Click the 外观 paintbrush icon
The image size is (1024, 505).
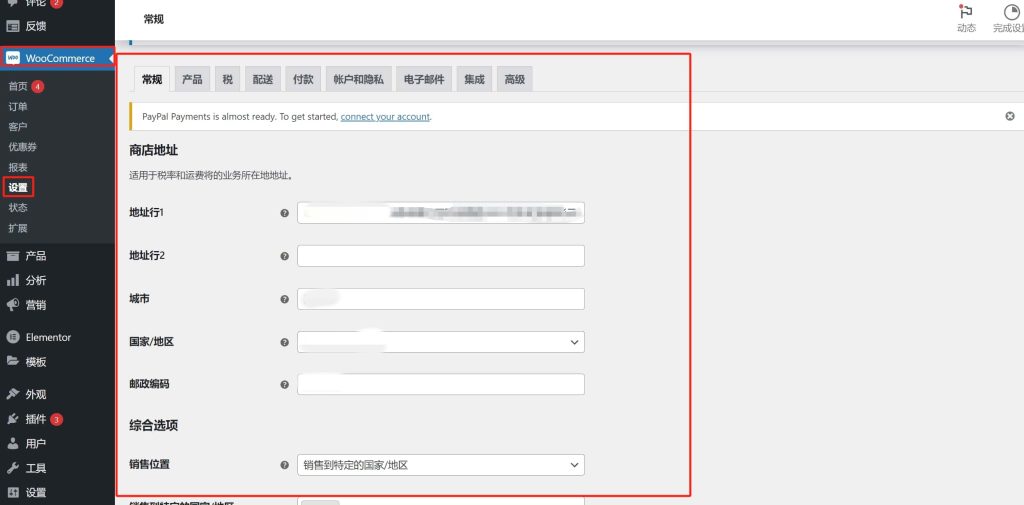coord(12,394)
